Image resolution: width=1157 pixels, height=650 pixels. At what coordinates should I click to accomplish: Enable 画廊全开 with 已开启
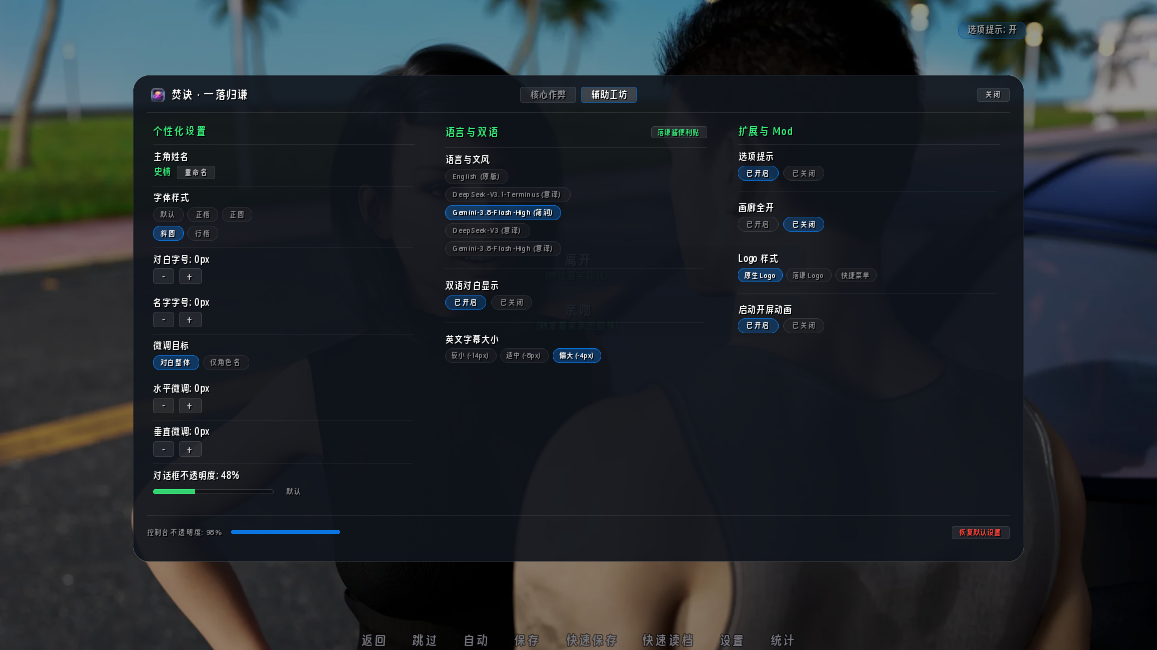758,224
